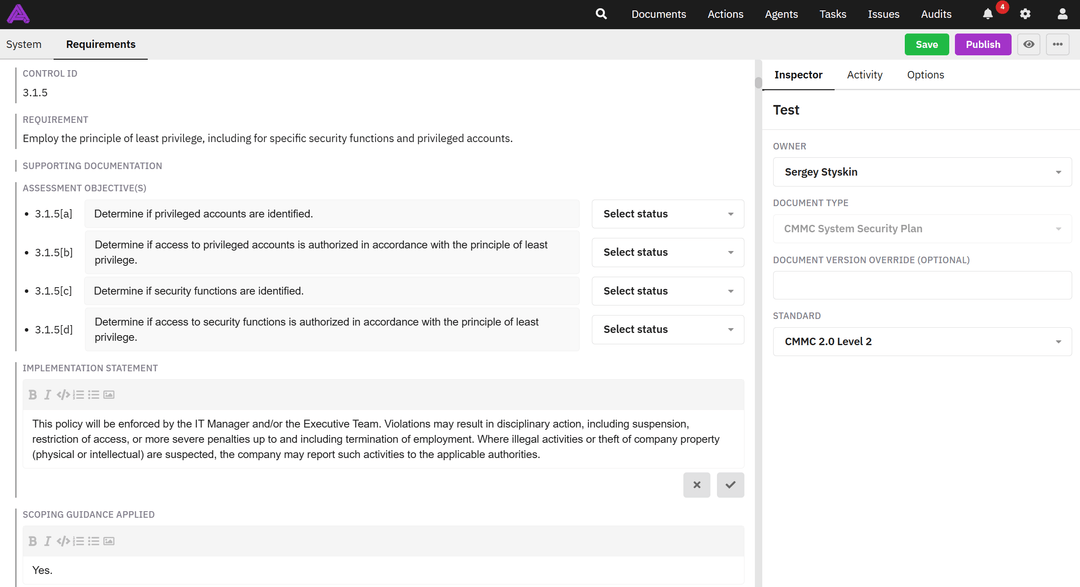Toggle document preview eye icon

tap(1028, 44)
